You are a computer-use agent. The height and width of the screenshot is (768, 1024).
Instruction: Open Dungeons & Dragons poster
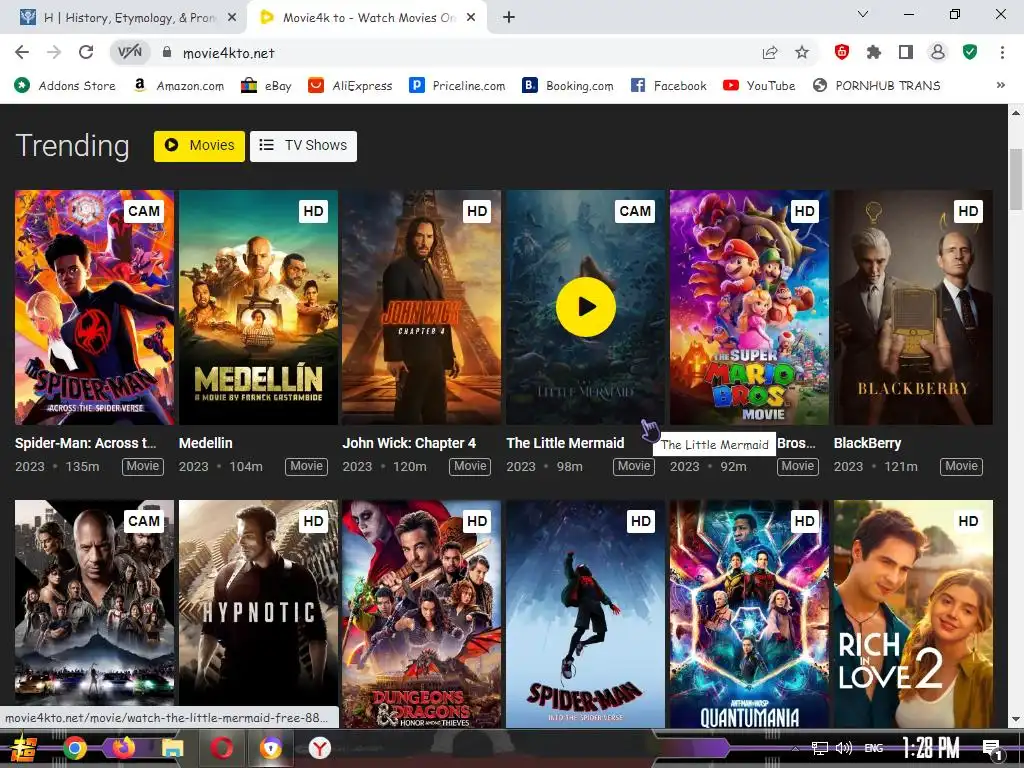pyautogui.click(x=422, y=614)
